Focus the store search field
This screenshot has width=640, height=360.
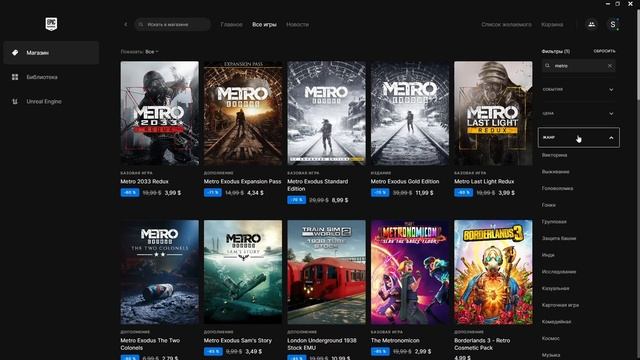(173, 24)
